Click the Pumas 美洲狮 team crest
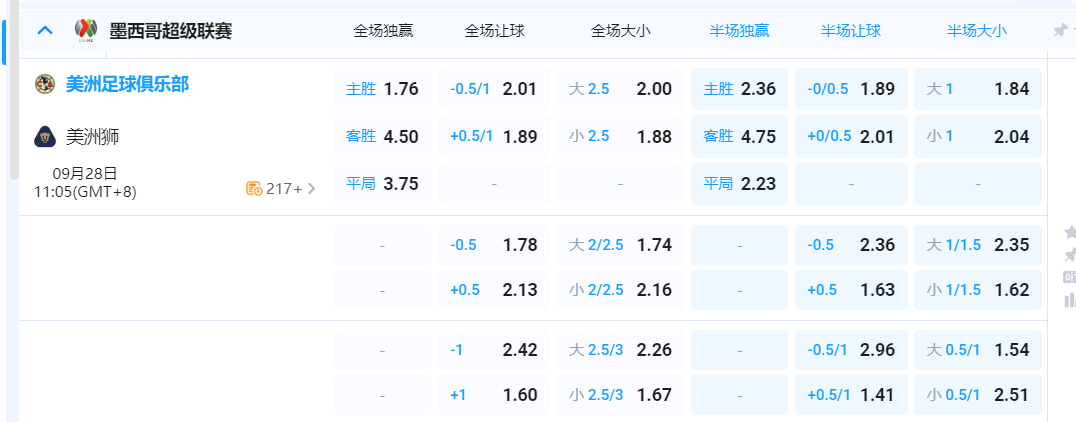Image resolution: width=1076 pixels, height=422 pixels. (x=43, y=136)
